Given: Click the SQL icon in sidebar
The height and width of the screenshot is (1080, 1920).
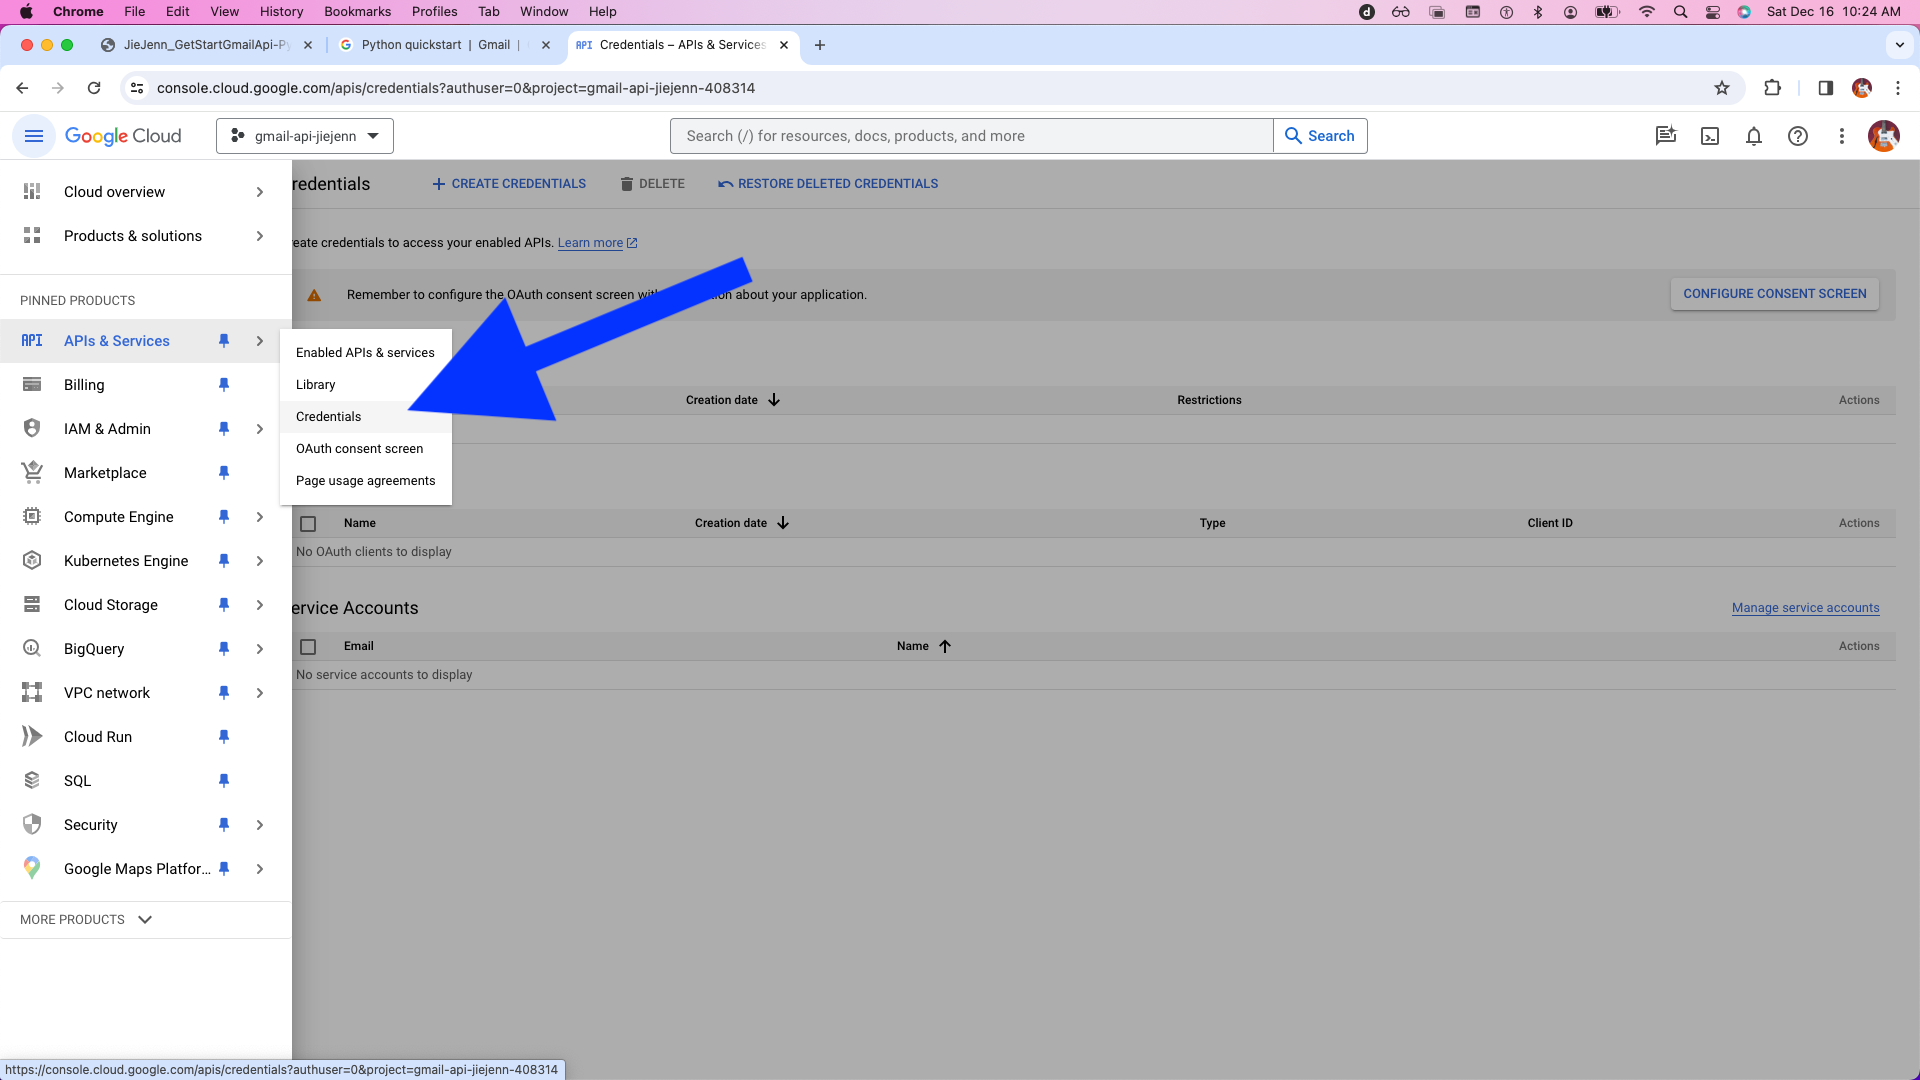Looking at the screenshot, I should 32,781.
